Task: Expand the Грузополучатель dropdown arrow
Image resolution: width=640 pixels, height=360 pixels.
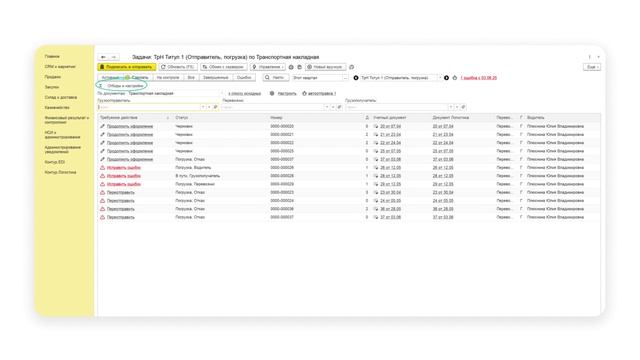Action: click(x=451, y=107)
